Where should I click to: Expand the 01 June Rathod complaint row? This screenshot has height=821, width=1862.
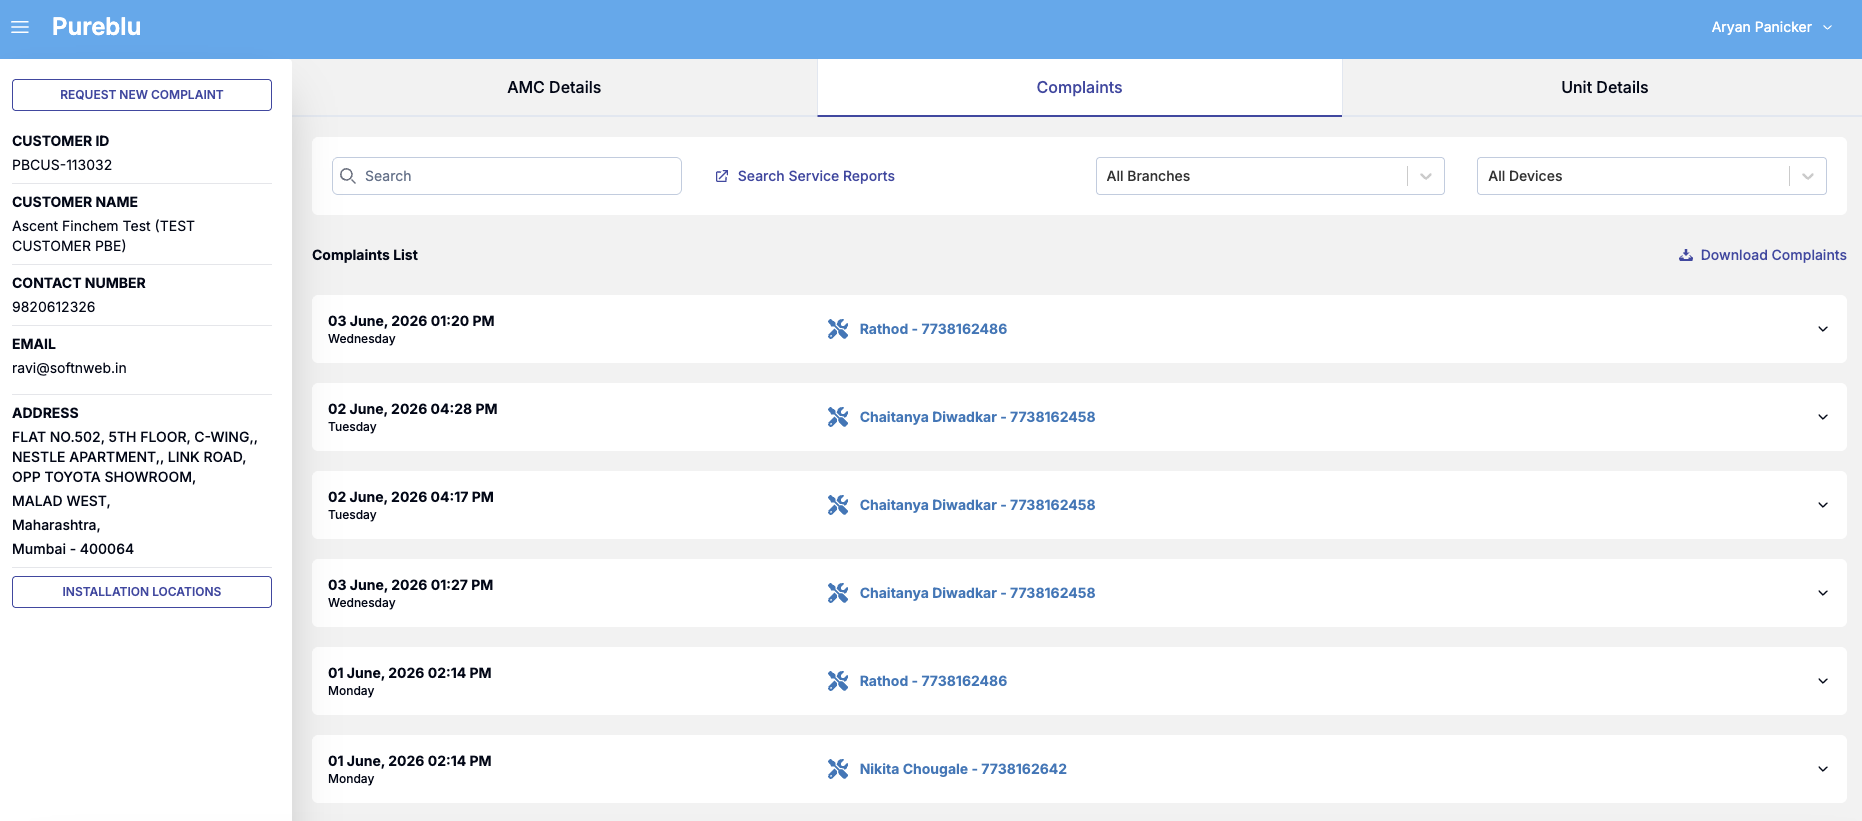tap(1823, 681)
